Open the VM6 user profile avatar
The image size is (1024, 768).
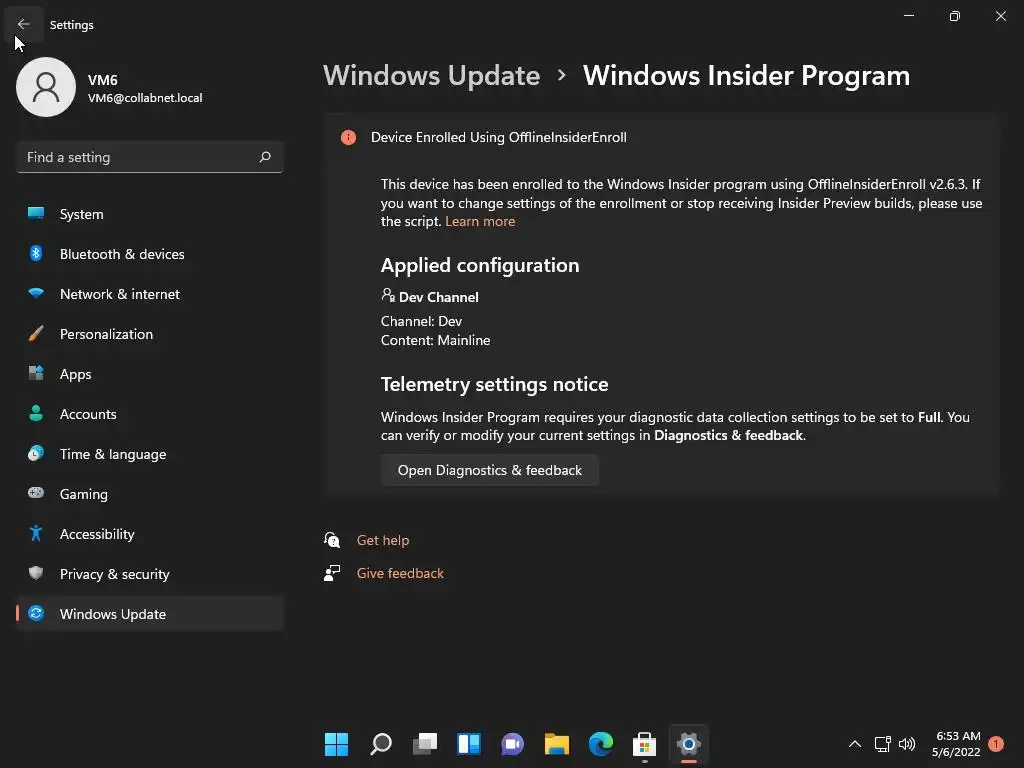click(46, 87)
